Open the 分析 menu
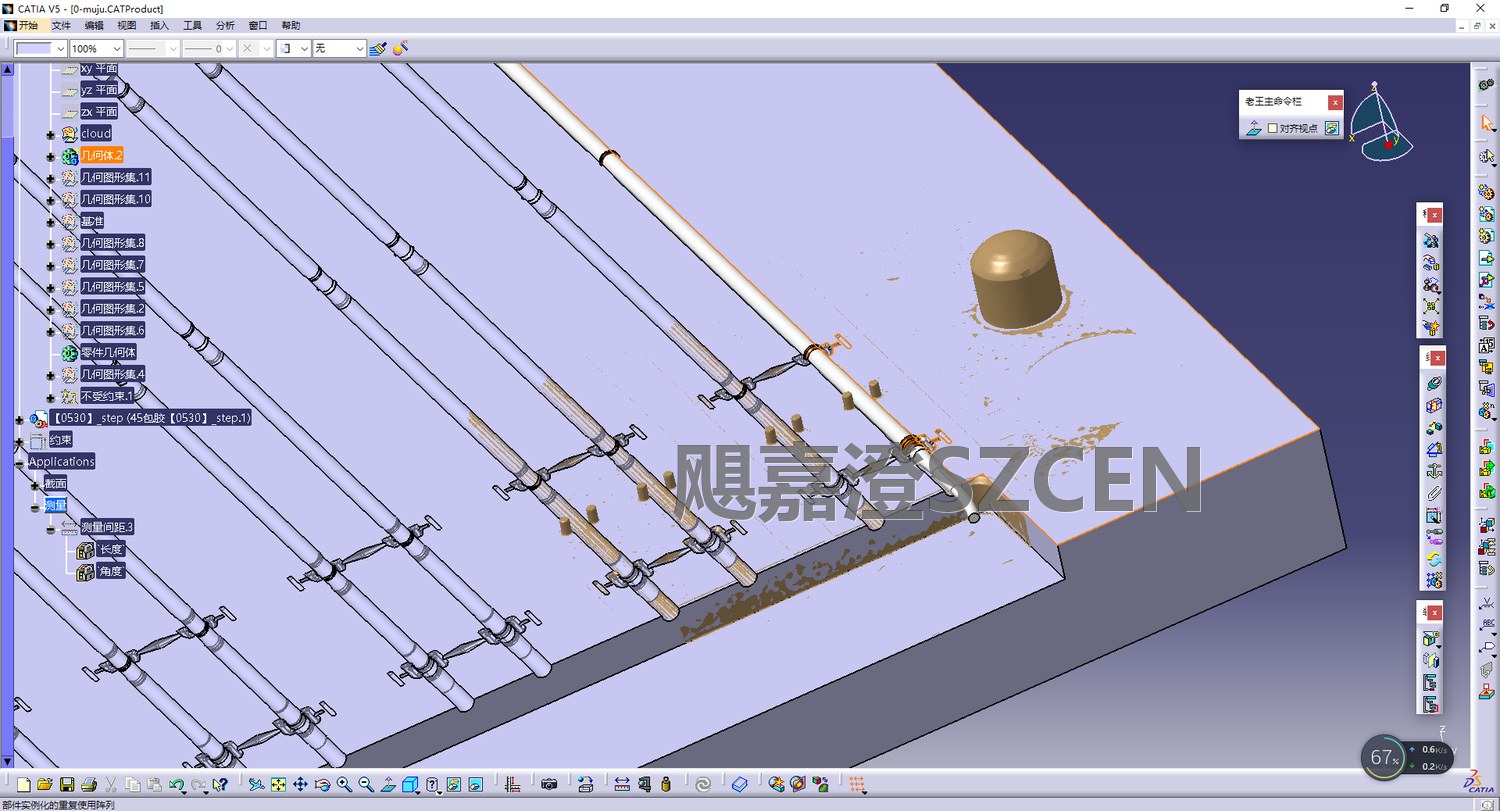Viewport: 1500px width, 811px height. pos(225,25)
